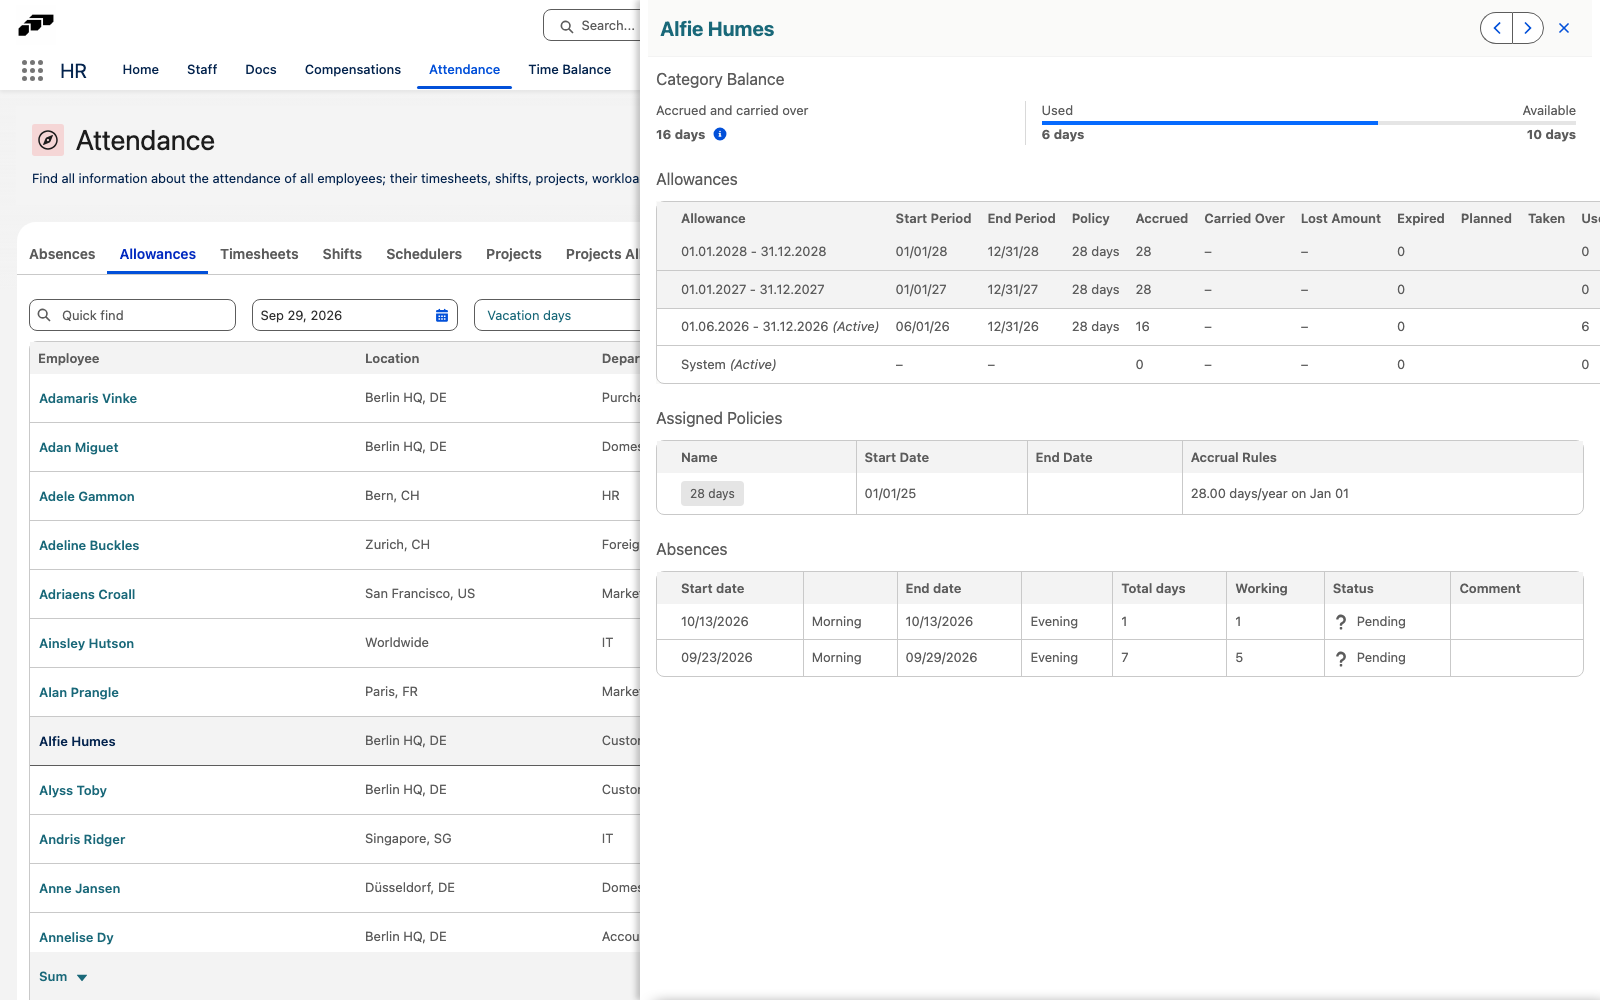Go to next employee with right chevron
The height and width of the screenshot is (1000, 1600).
(1528, 28)
